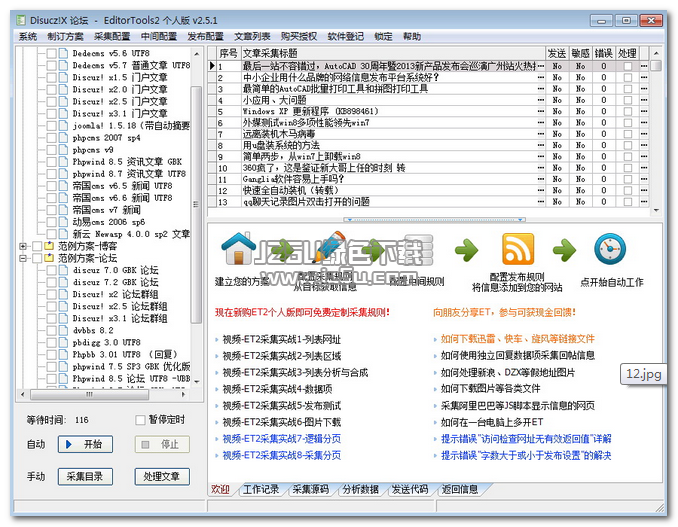Open the 发布配置 menu
Screen dimensions: 678x527
(205, 36)
